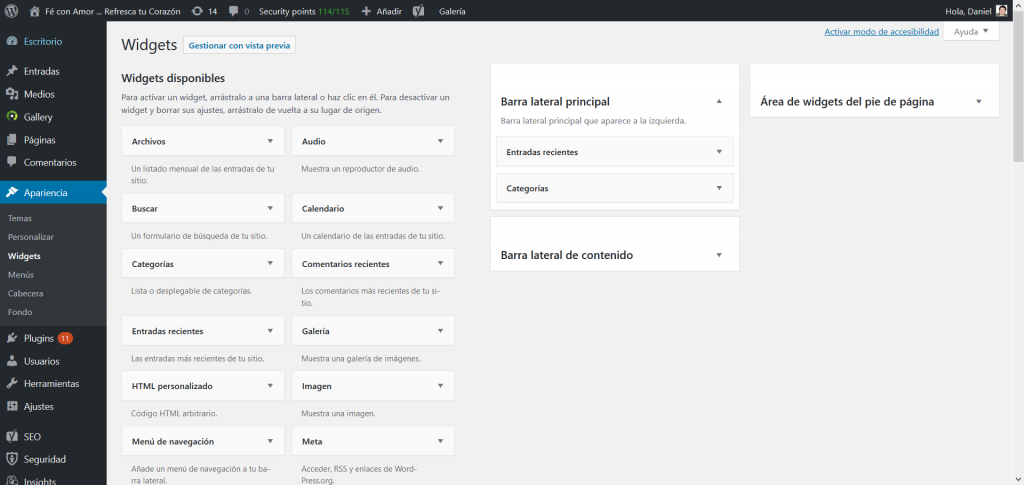Click the plus icon next to Añadir
This screenshot has width=1024, height=485.
366,11
